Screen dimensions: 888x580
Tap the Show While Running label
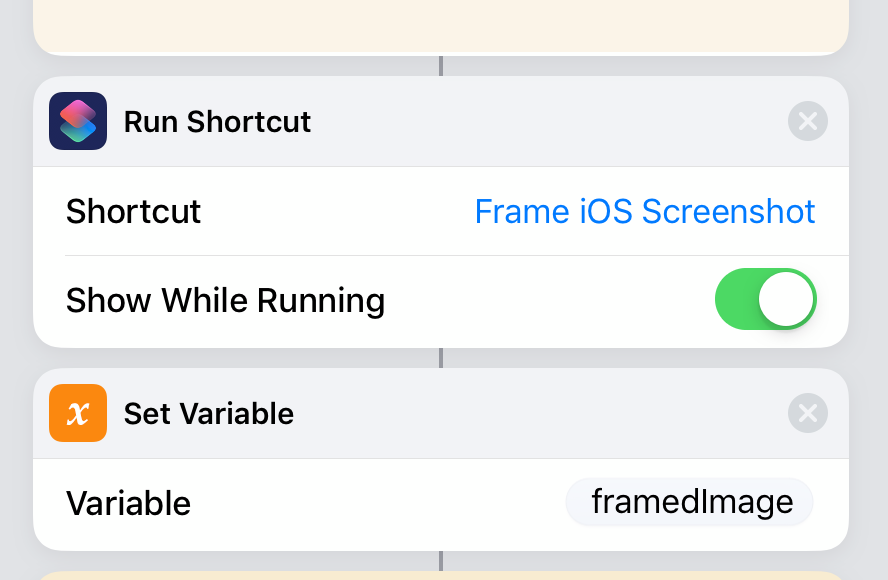[x=225, y=300]
